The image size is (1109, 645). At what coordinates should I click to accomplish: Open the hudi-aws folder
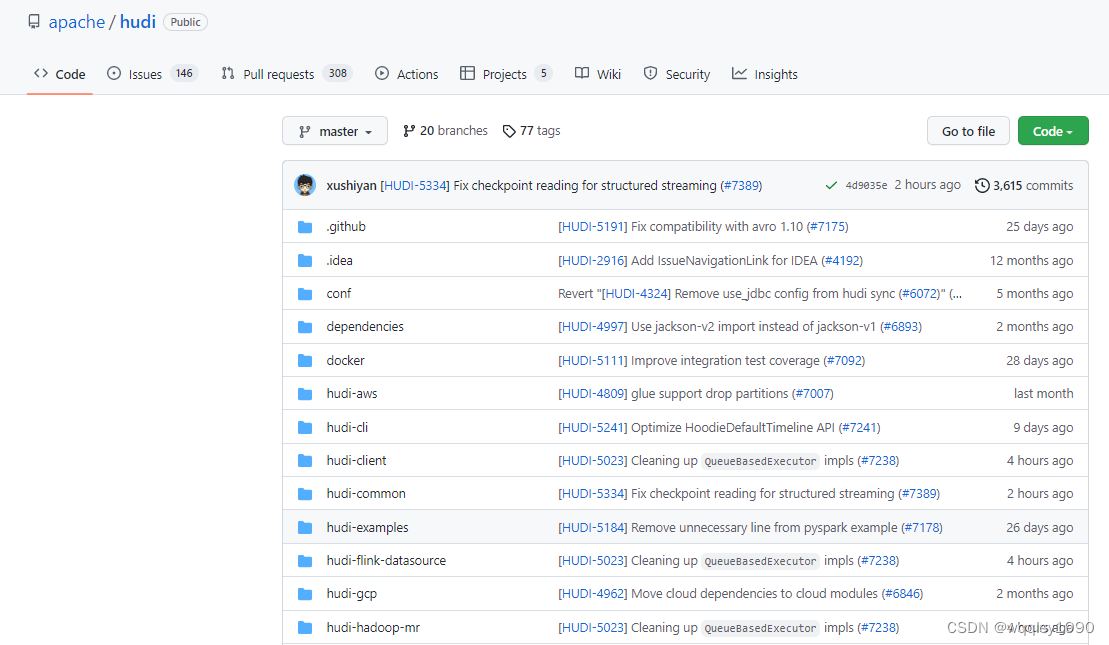352,394
